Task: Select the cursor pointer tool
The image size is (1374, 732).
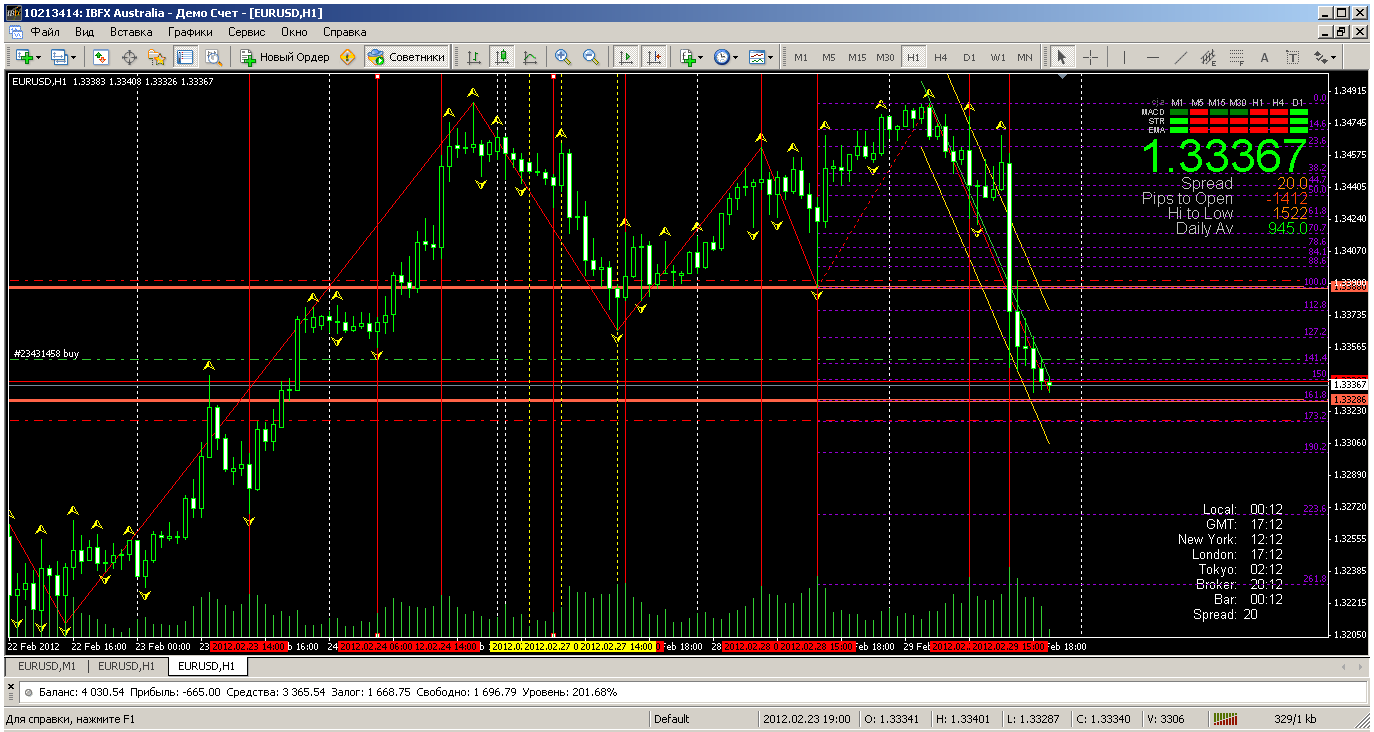Action: tap(1062, 57)
